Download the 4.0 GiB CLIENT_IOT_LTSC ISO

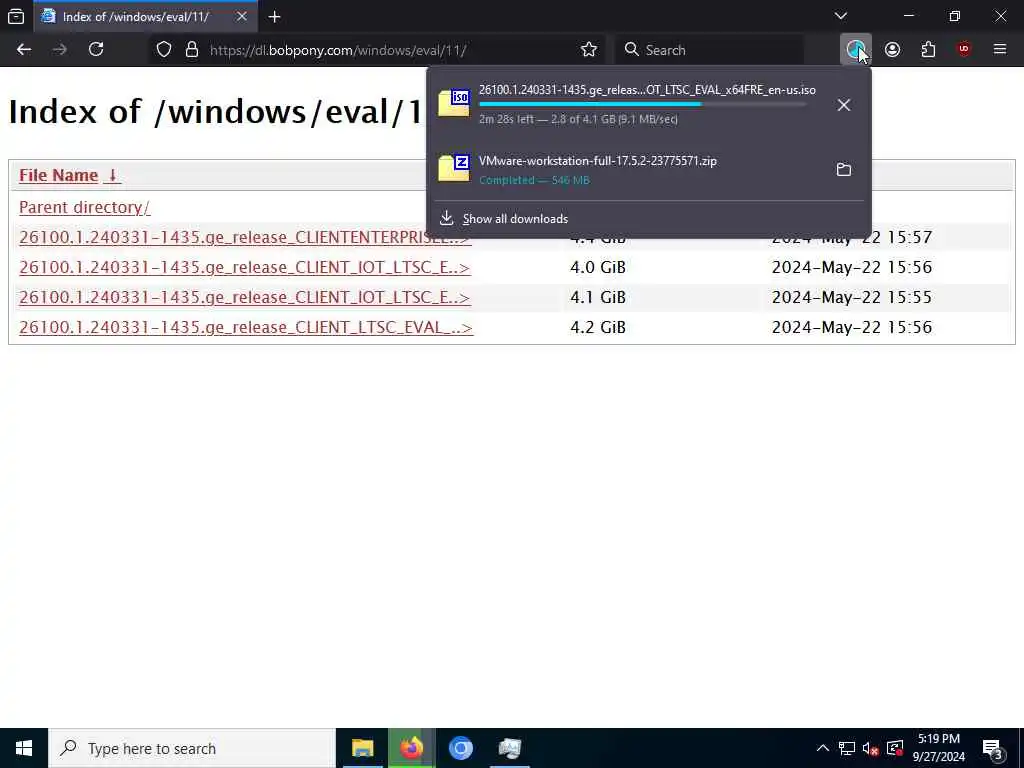(x=245, y=267)
